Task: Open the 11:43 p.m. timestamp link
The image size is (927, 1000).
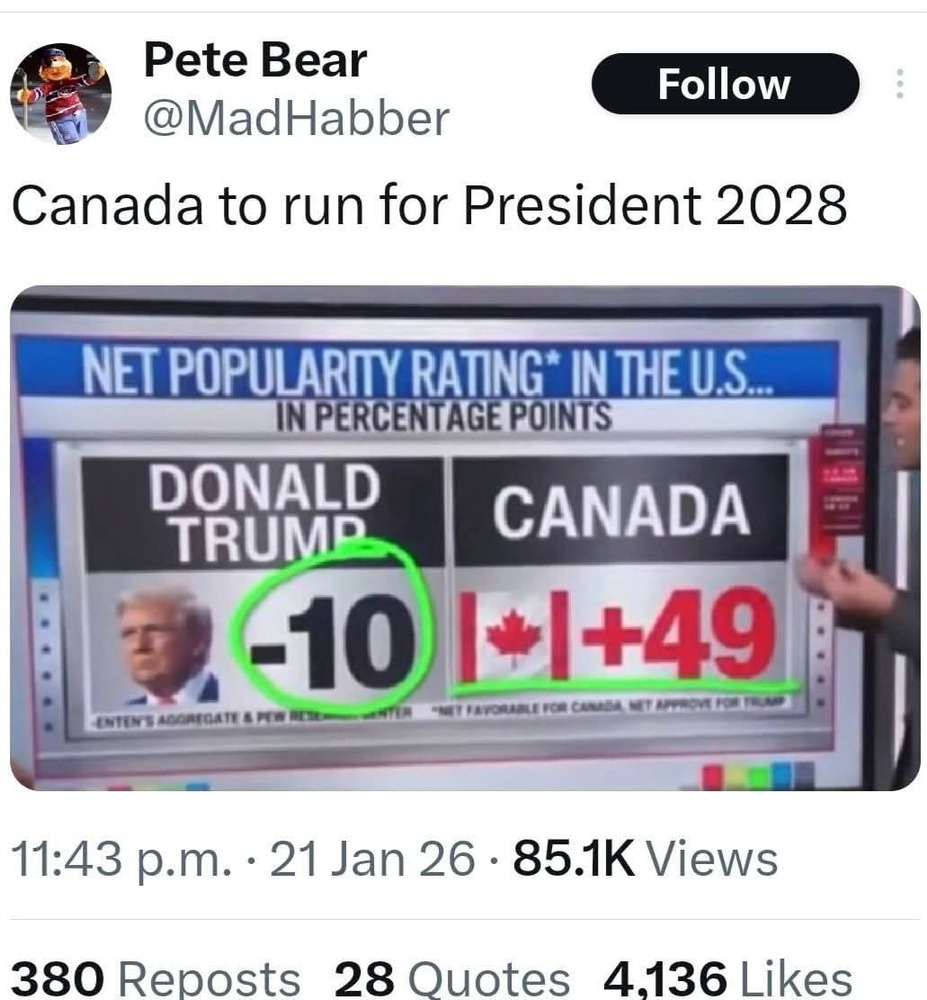Action: (x=122, y=859)
